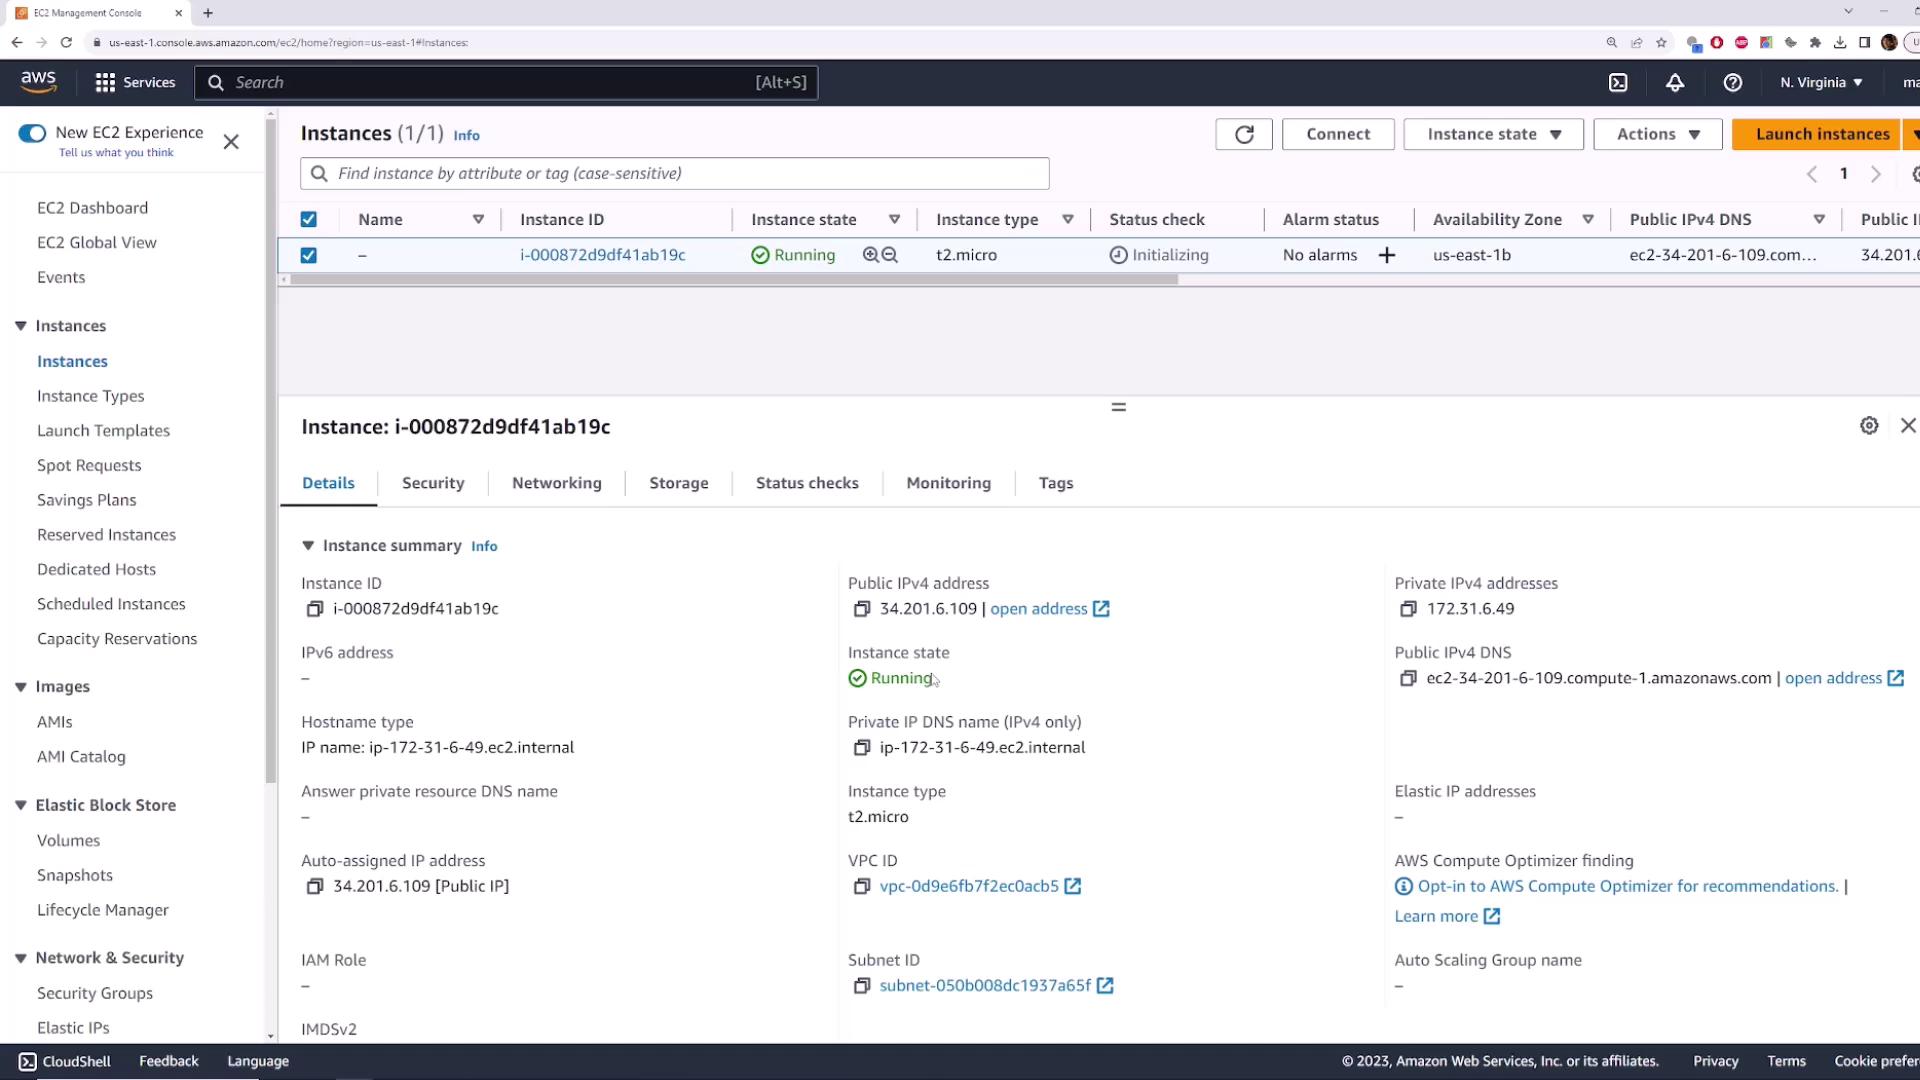1920x1080 pixels.
Task: Click the zoom in instance state icon
Action: (870, 255)
